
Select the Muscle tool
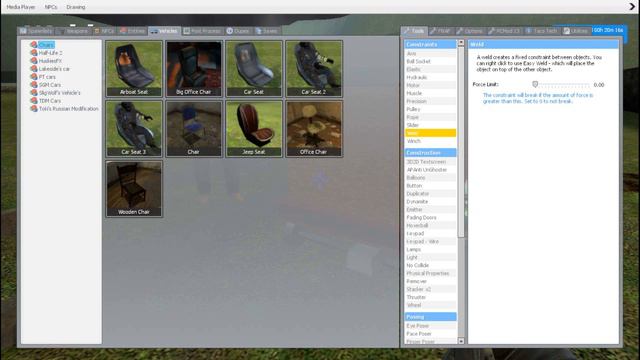pos(431,93)
